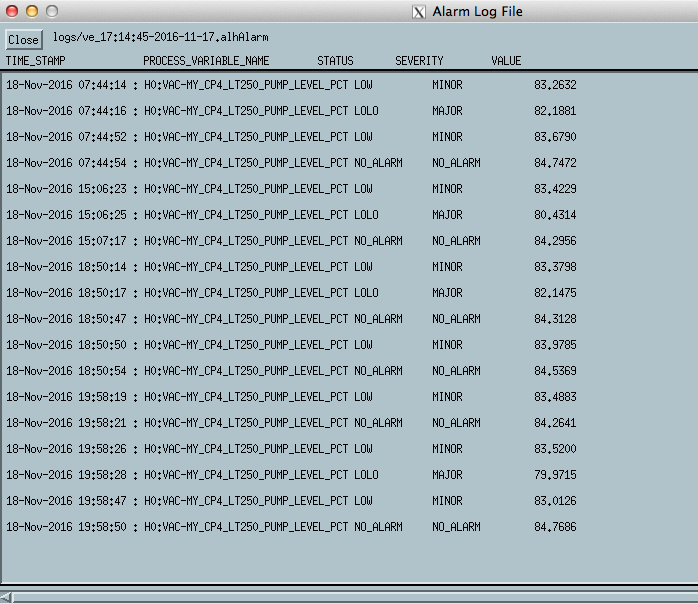
Task: Click the gray zoom window button
Action: tap(52, 11)
